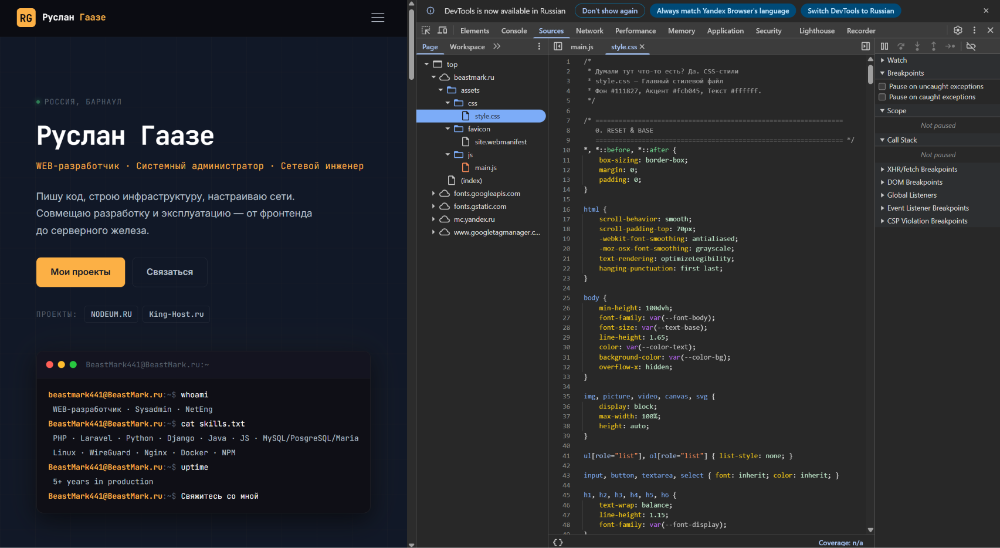Screen dimensions: 1000x548
Task: Collapse the css folder
Action: (448, 103)
